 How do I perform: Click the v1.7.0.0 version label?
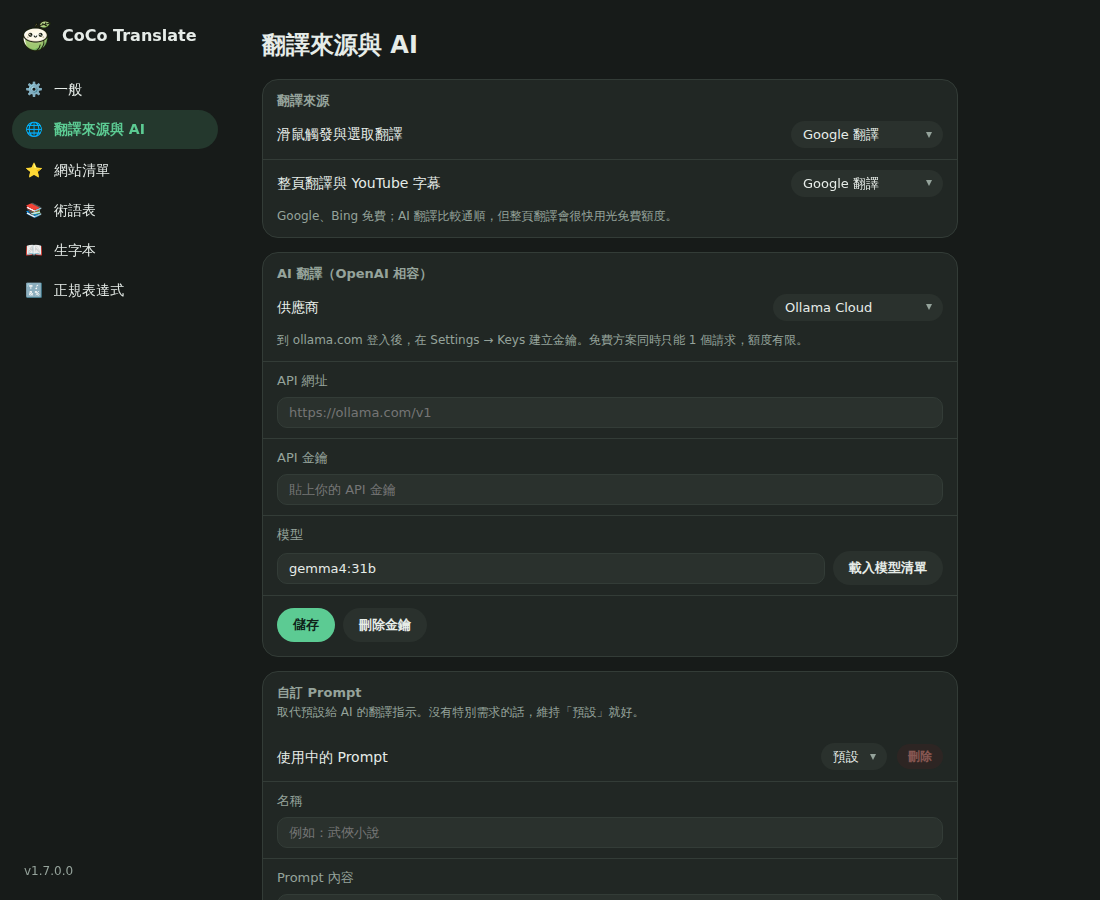coord(48,871)
